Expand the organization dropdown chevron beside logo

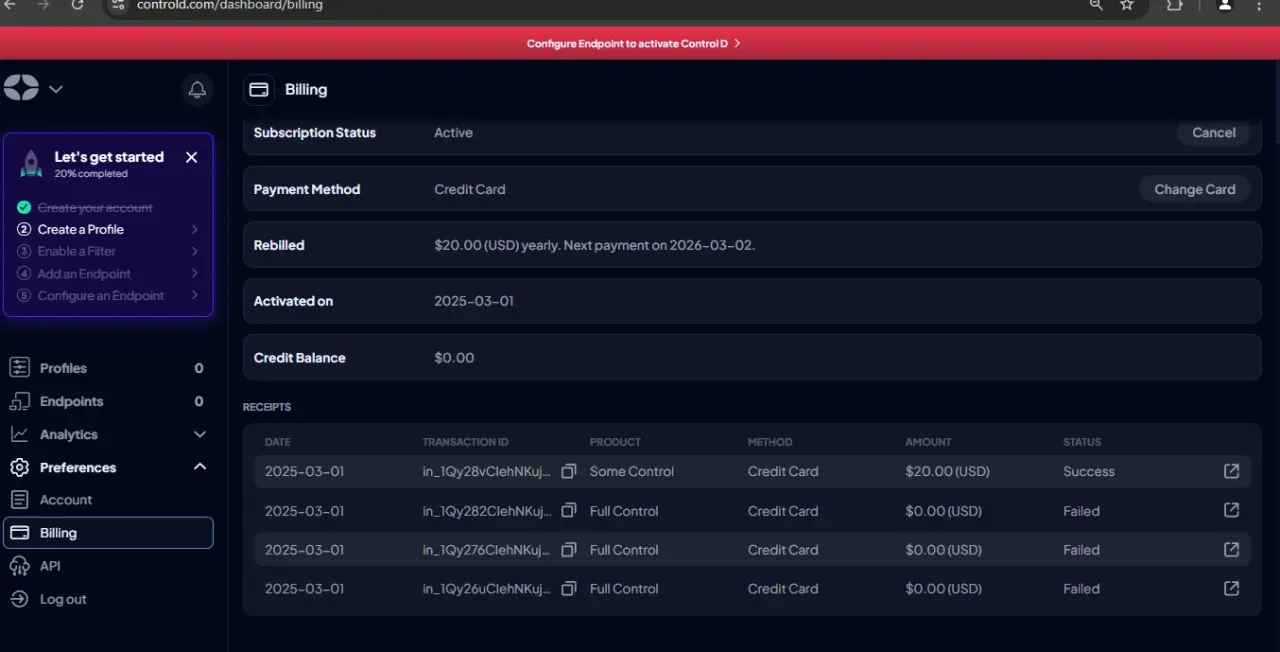coord(56,89)
